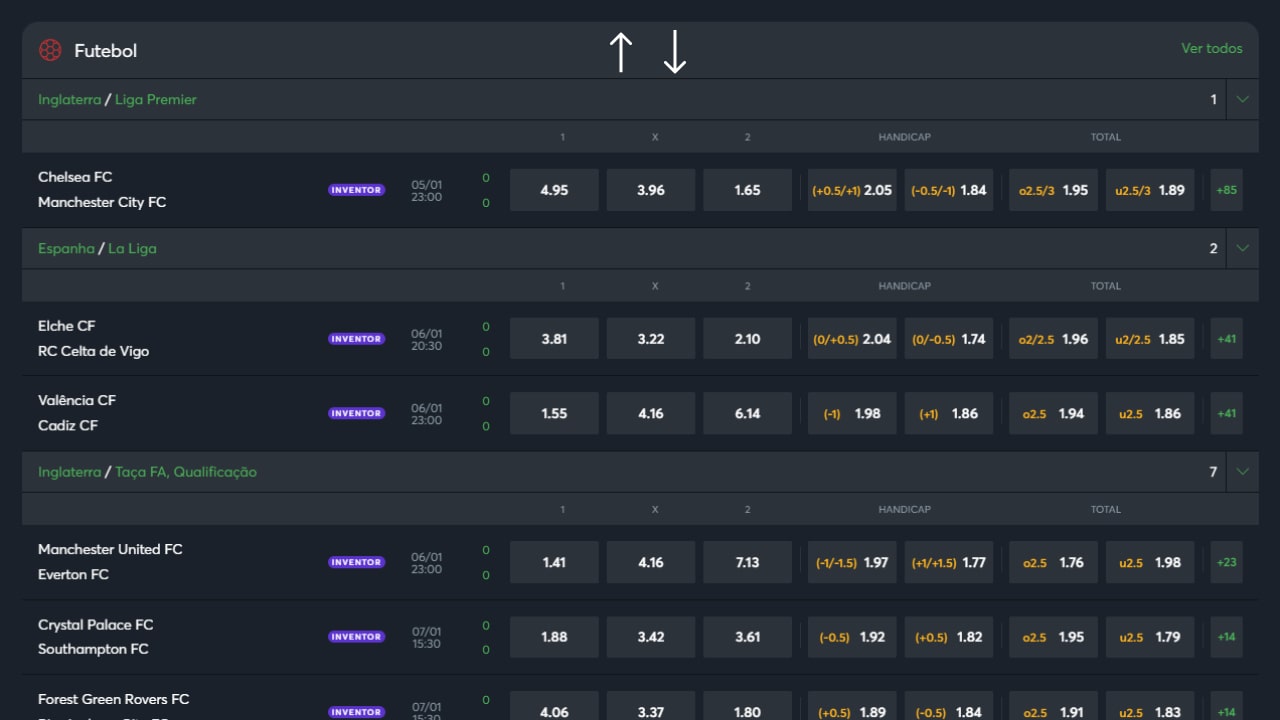Click INVENTOR badge on Valência CF match

(x=356, y=413)
